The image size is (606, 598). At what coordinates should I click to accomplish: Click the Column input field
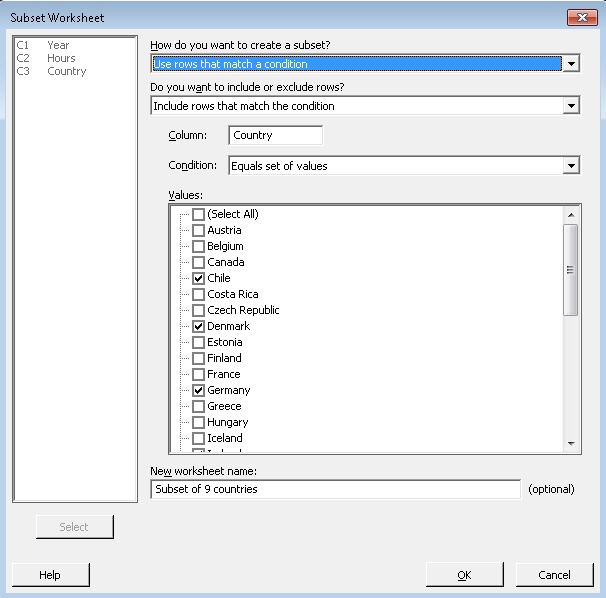coord(275,135)
